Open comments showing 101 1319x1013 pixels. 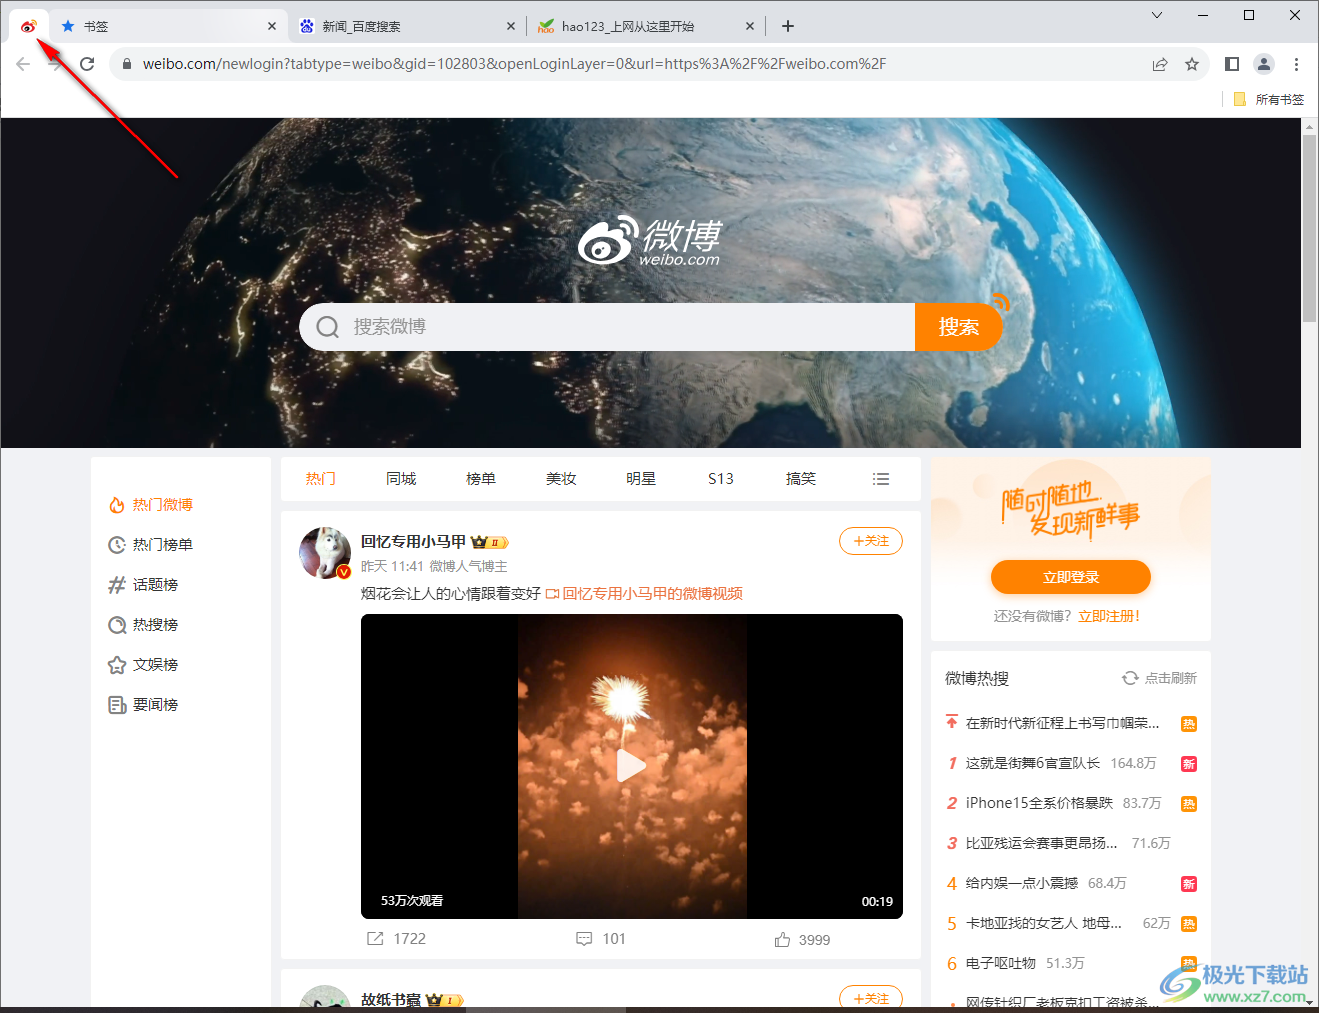coord(601,939)
